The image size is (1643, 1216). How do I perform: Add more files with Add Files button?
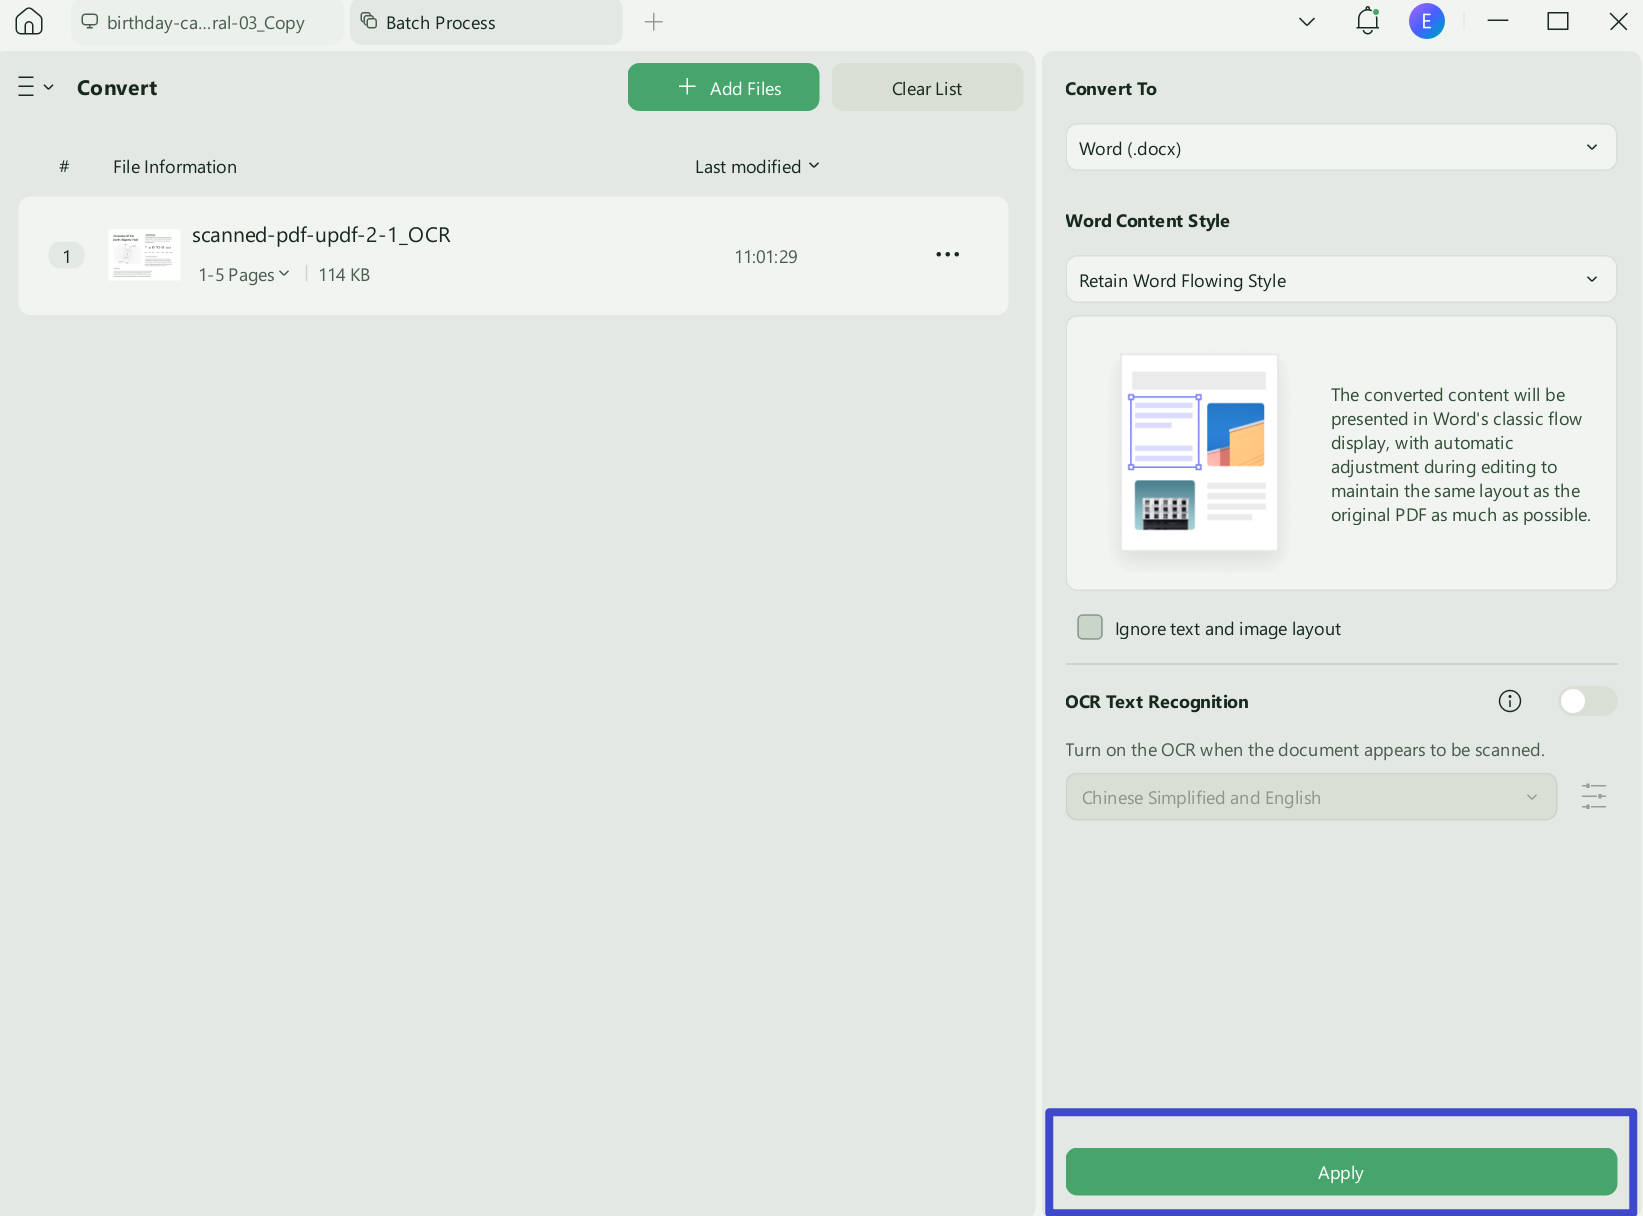[x=723, y=87]
